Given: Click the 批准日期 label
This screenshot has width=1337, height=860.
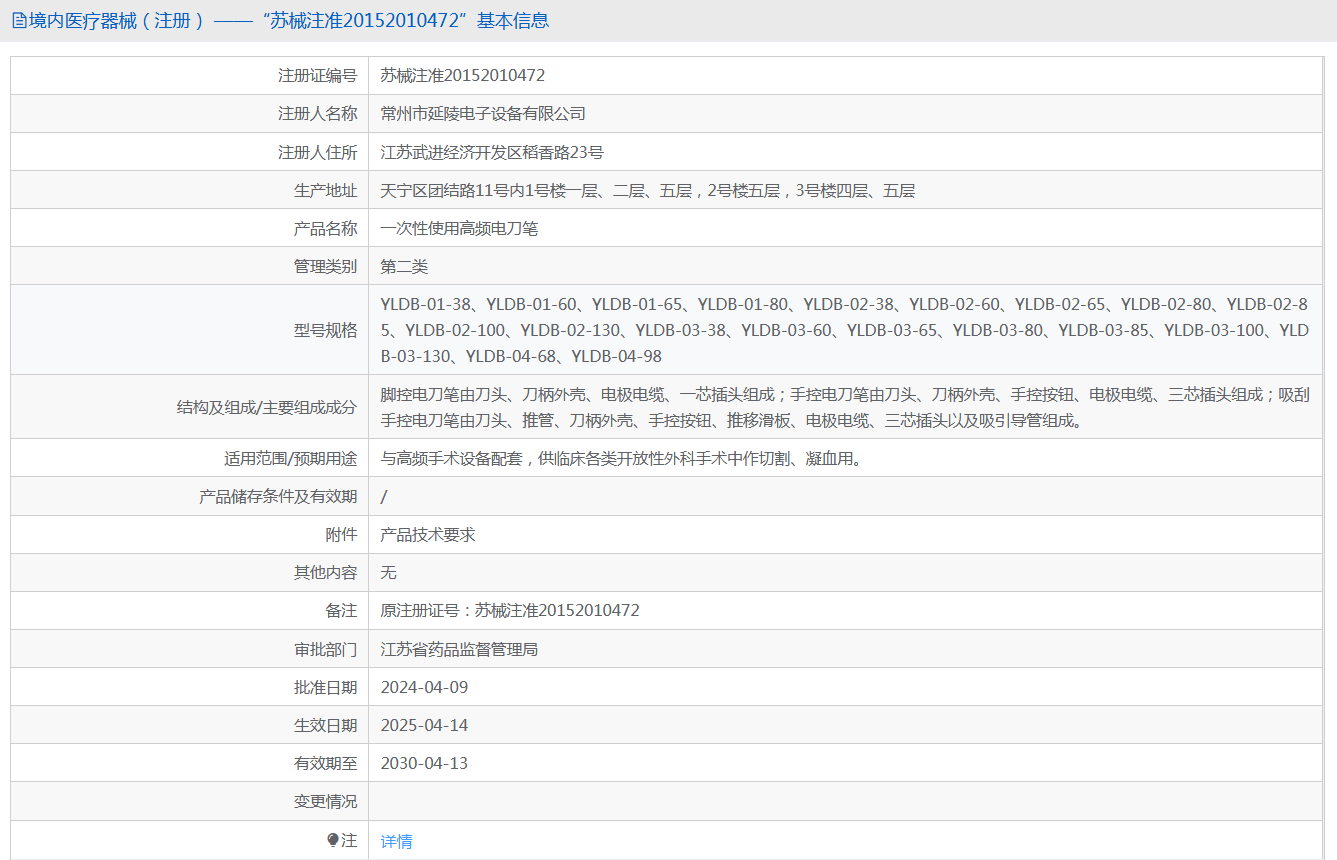Looking at the screenshot, I should coord(325,688).
